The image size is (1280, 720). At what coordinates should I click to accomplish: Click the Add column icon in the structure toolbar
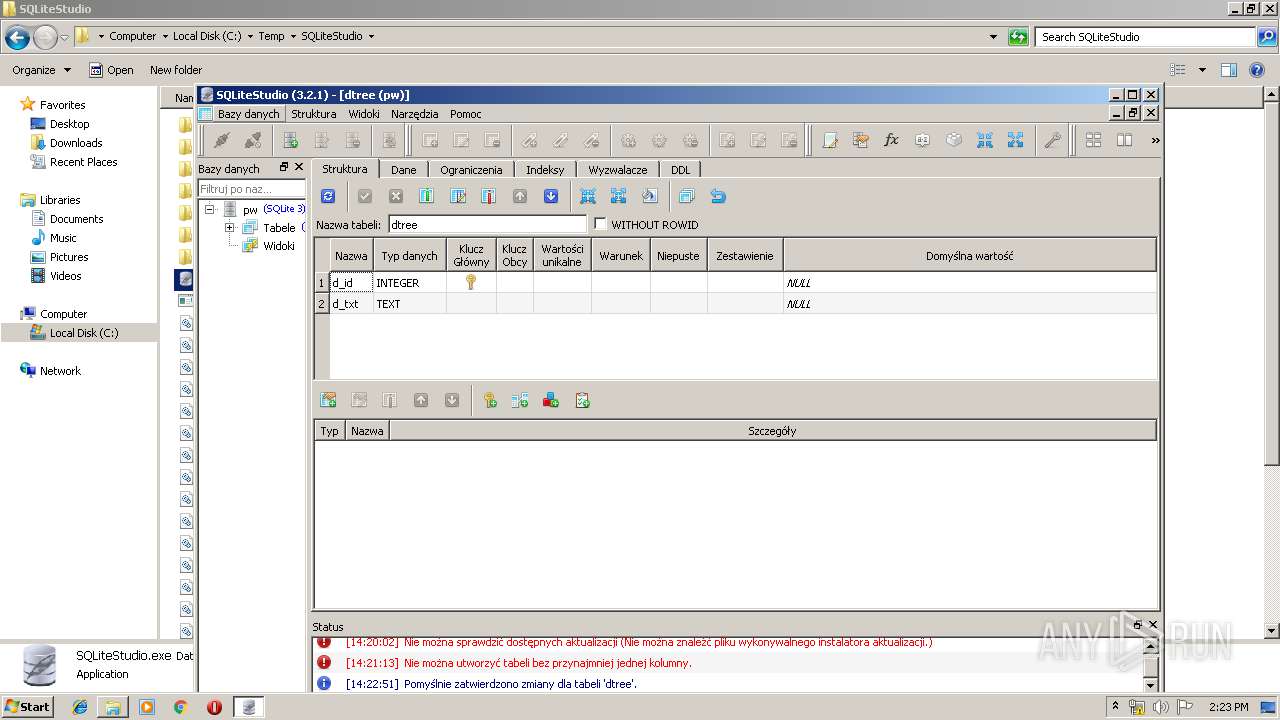coord(426,196)
